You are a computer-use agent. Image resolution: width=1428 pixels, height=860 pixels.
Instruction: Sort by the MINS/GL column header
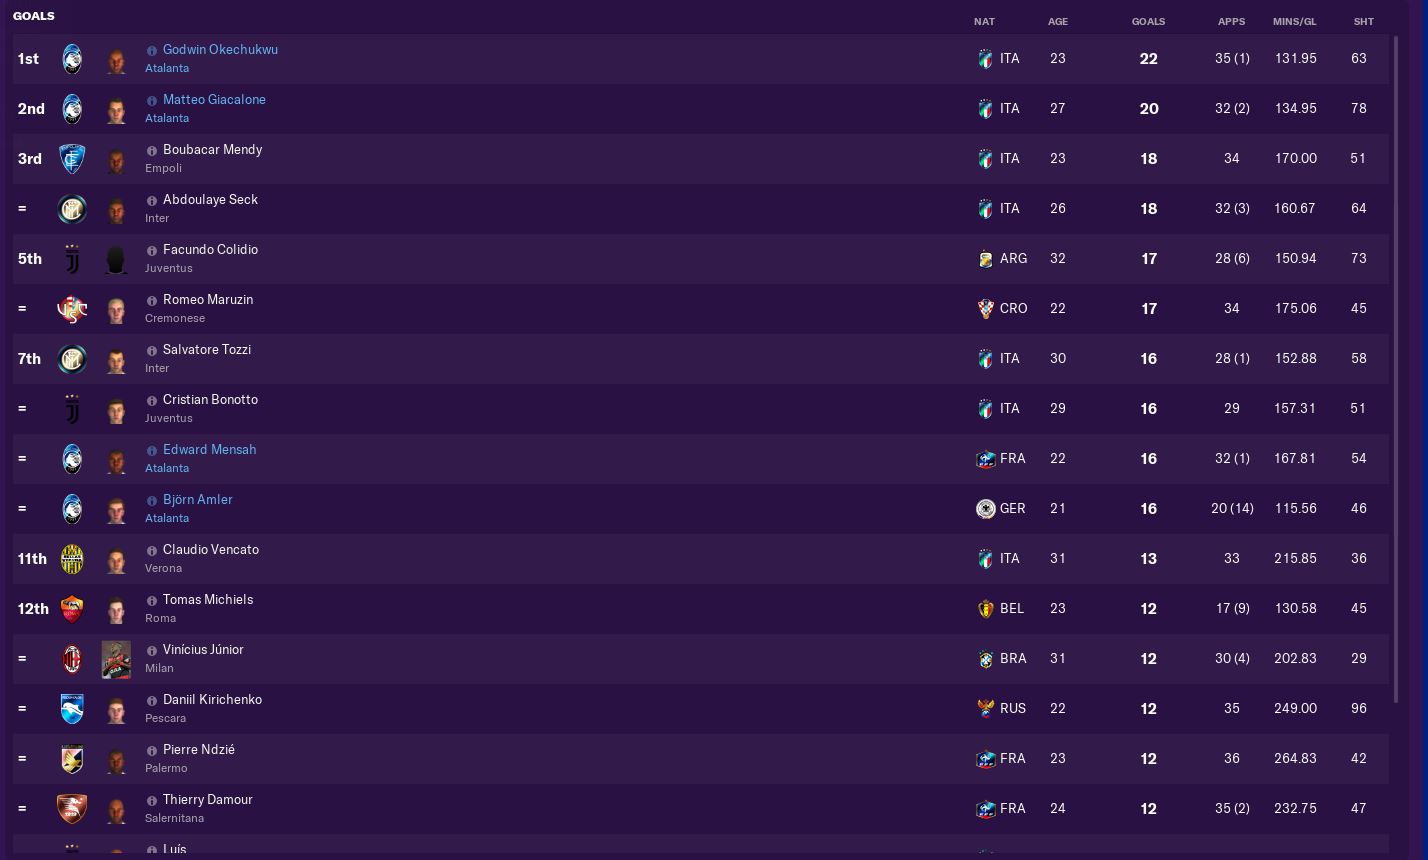coord(1295,21)
